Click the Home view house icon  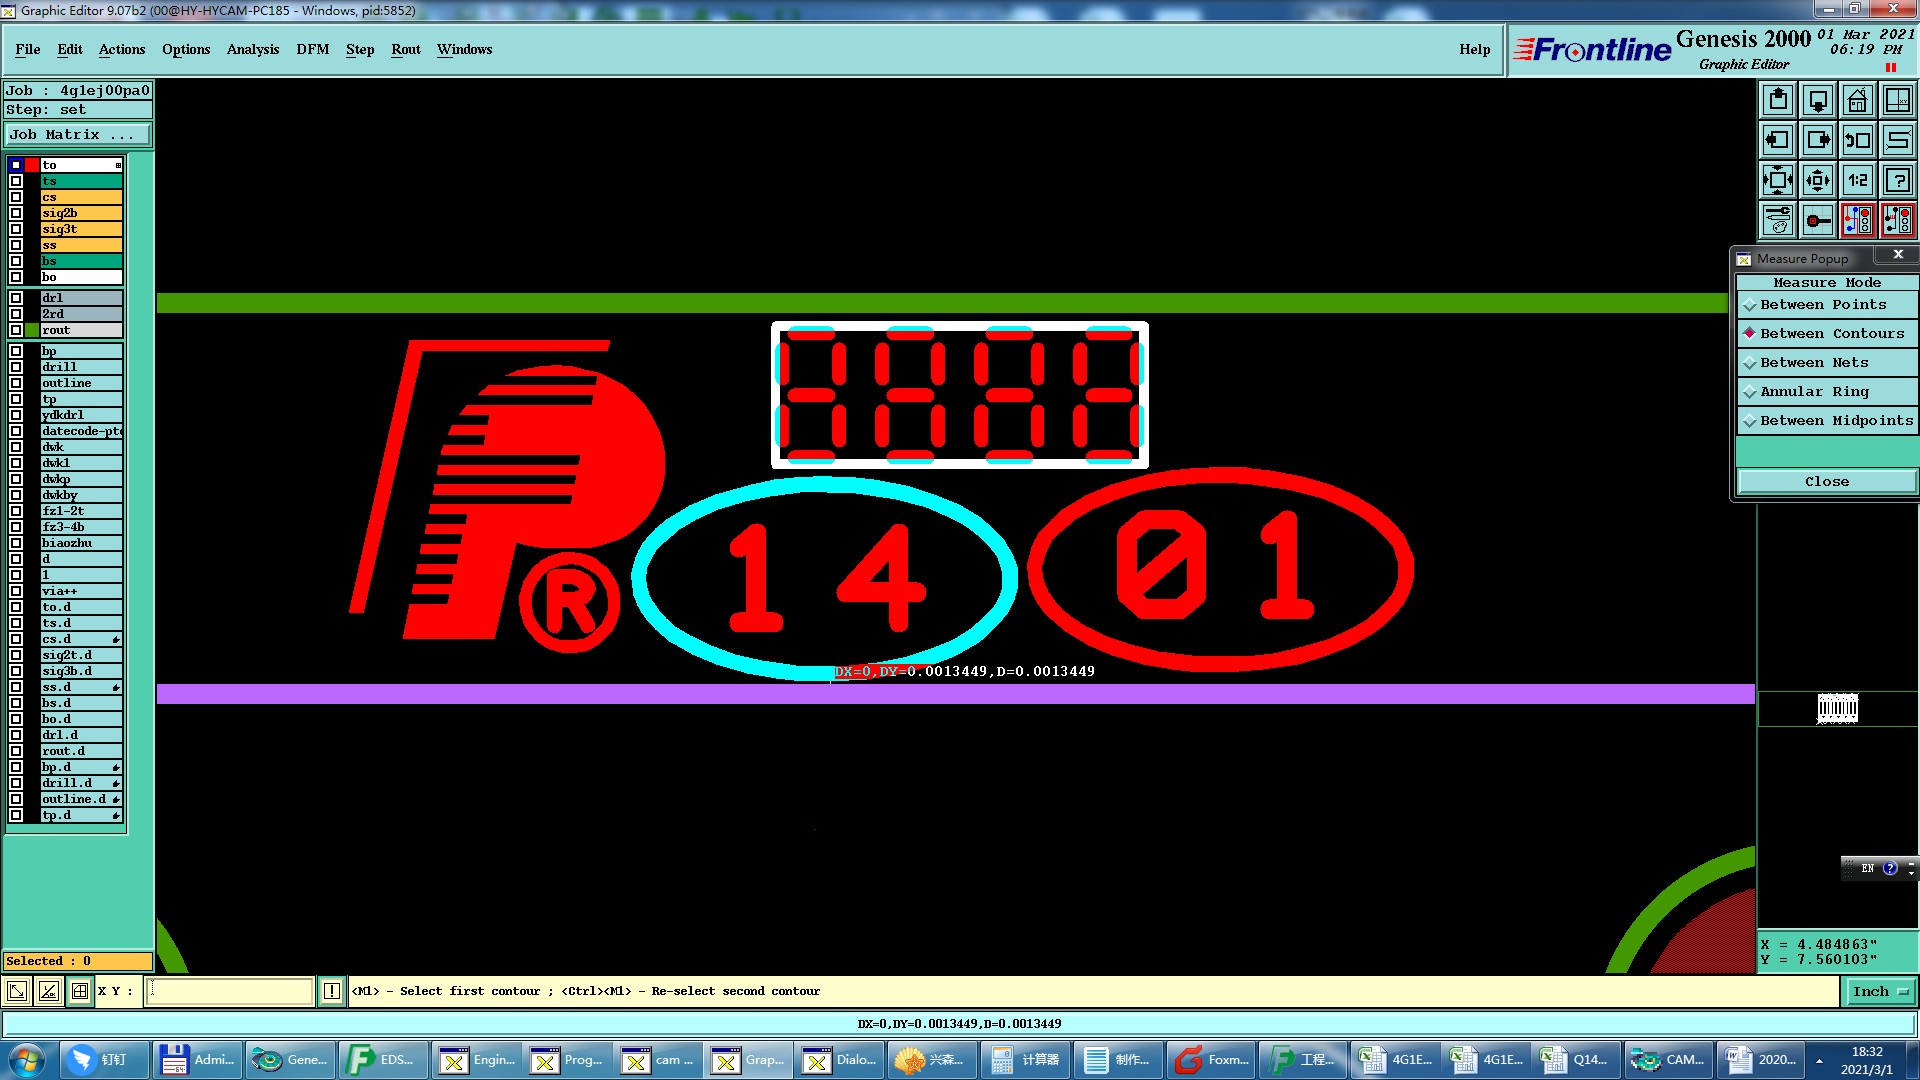pyautogui.click(x=1858, y=100)
